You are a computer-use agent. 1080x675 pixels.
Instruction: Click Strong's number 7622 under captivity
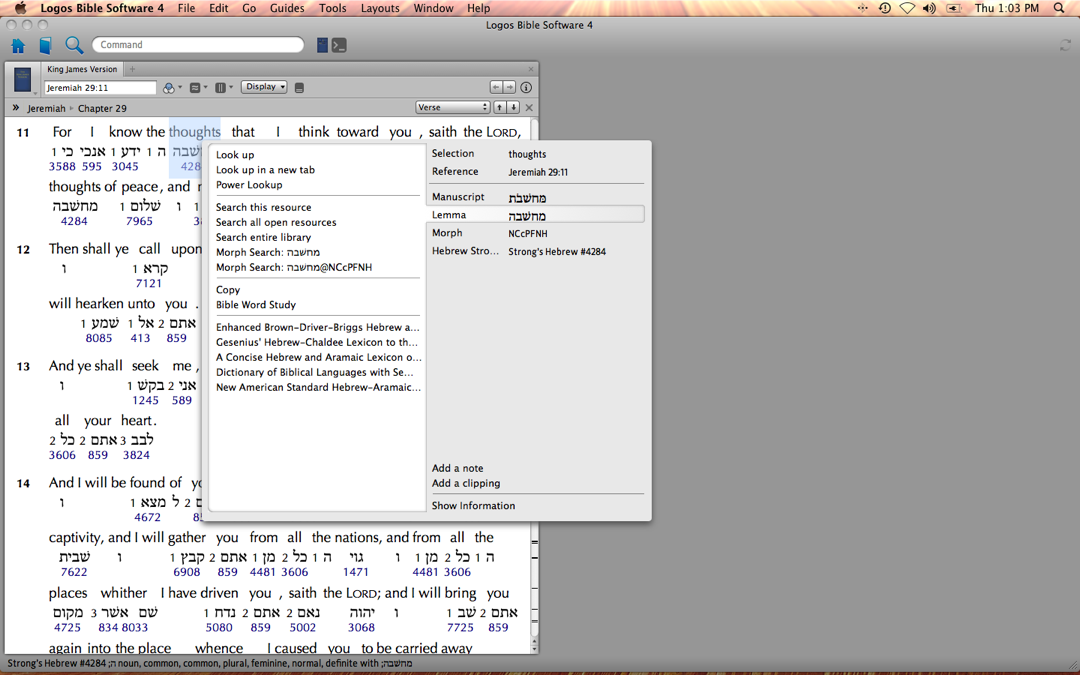coord(74,572)
